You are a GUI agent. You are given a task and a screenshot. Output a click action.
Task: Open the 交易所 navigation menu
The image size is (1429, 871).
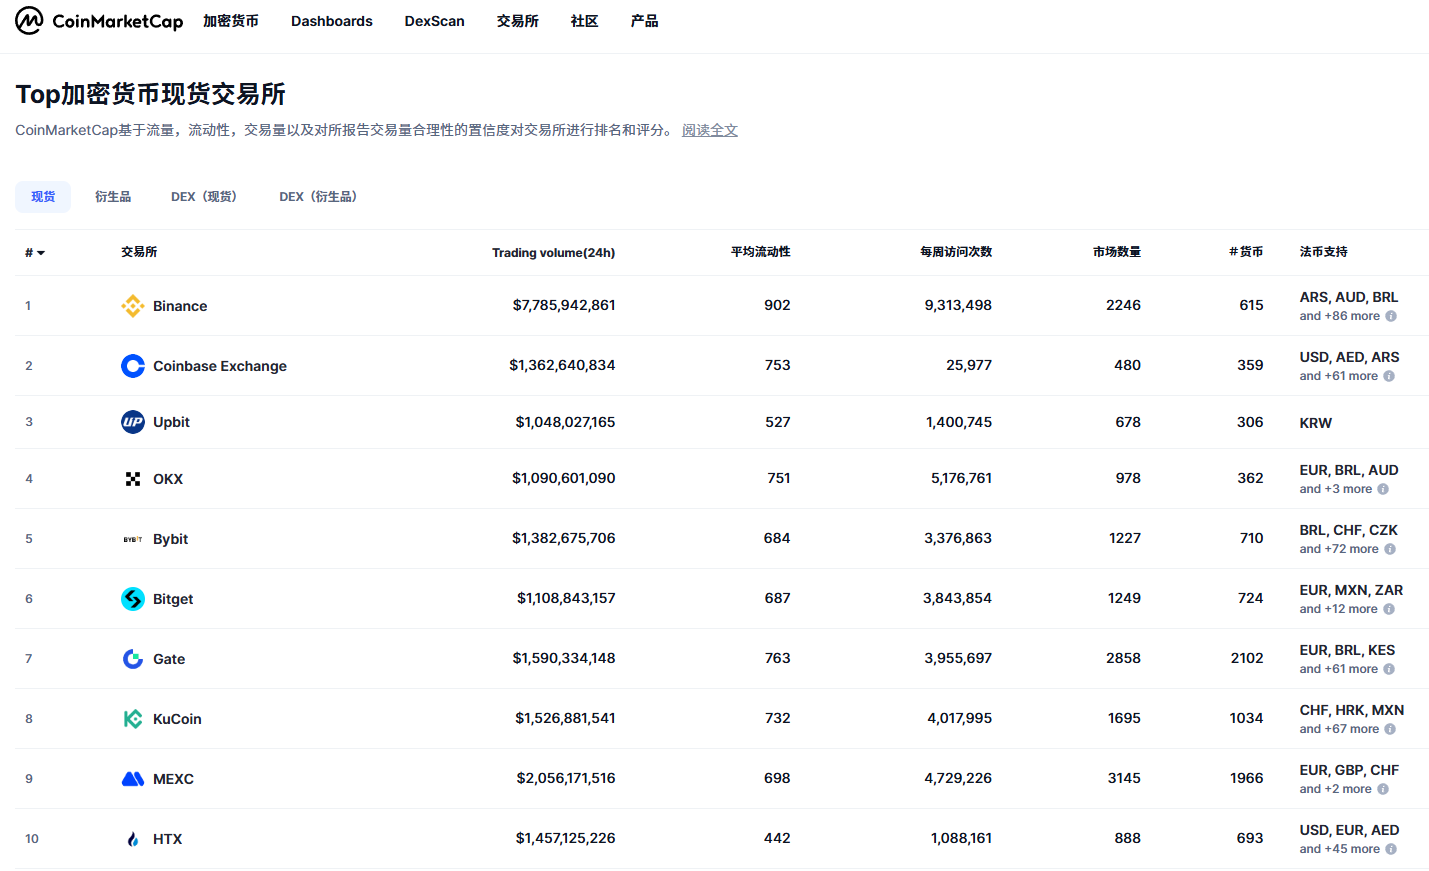518,21
